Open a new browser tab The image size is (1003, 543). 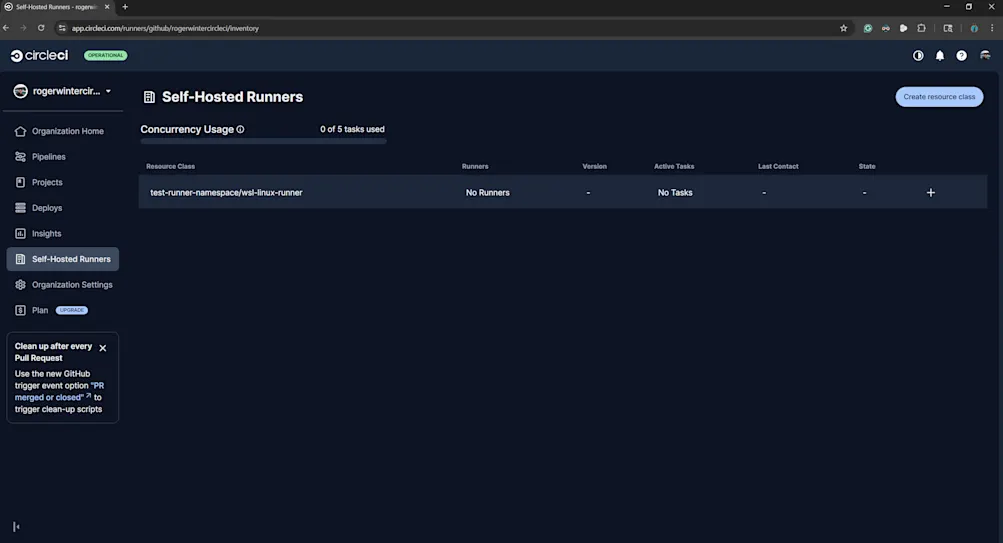click(125, 7)
